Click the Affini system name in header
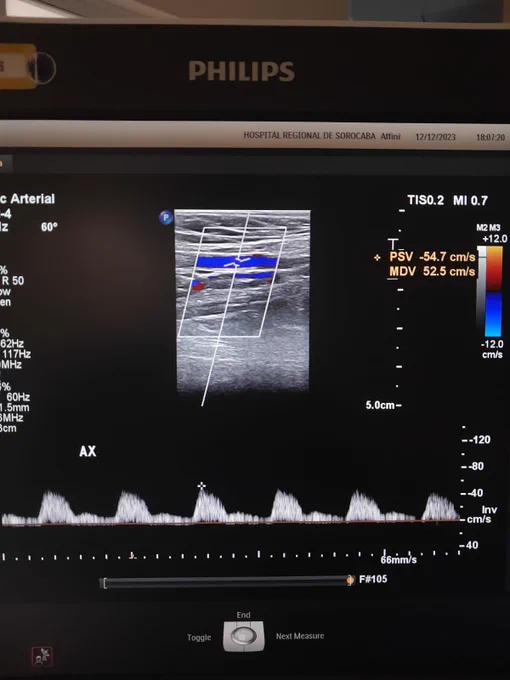The height and width of the screenshot is (680, 510). (390, 136)
